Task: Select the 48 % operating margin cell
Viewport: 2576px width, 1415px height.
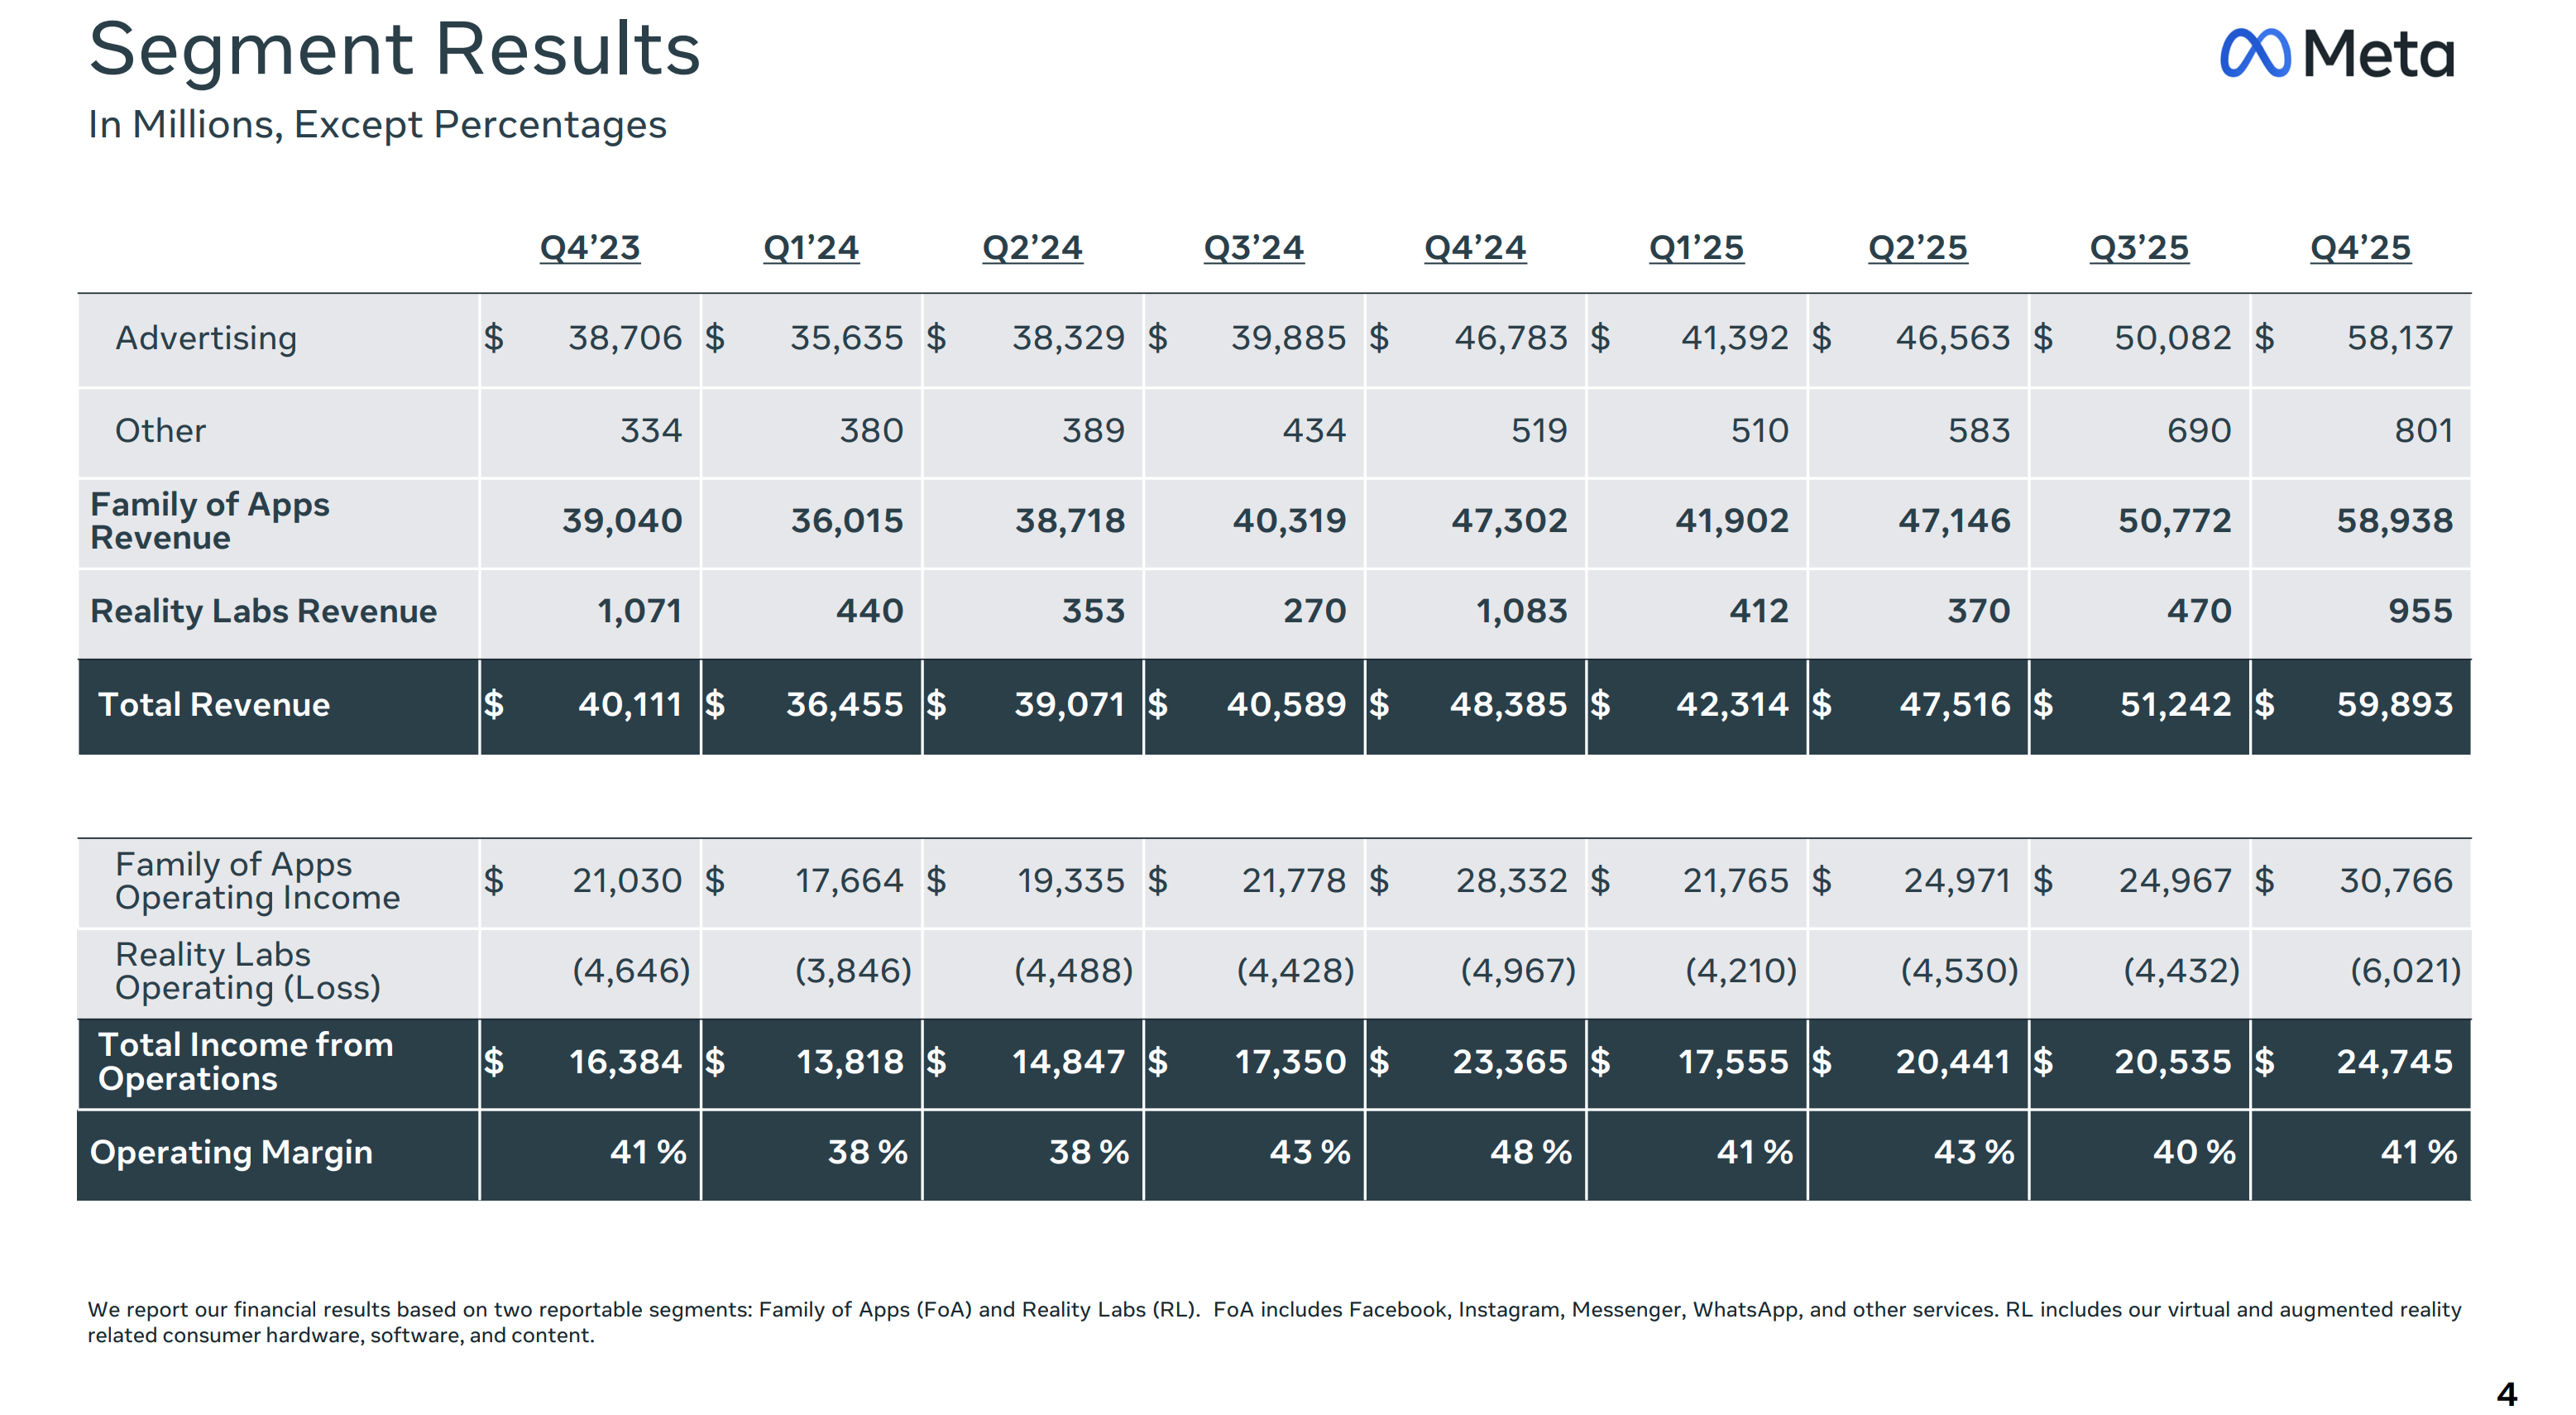Action: click(1530, 1152)
